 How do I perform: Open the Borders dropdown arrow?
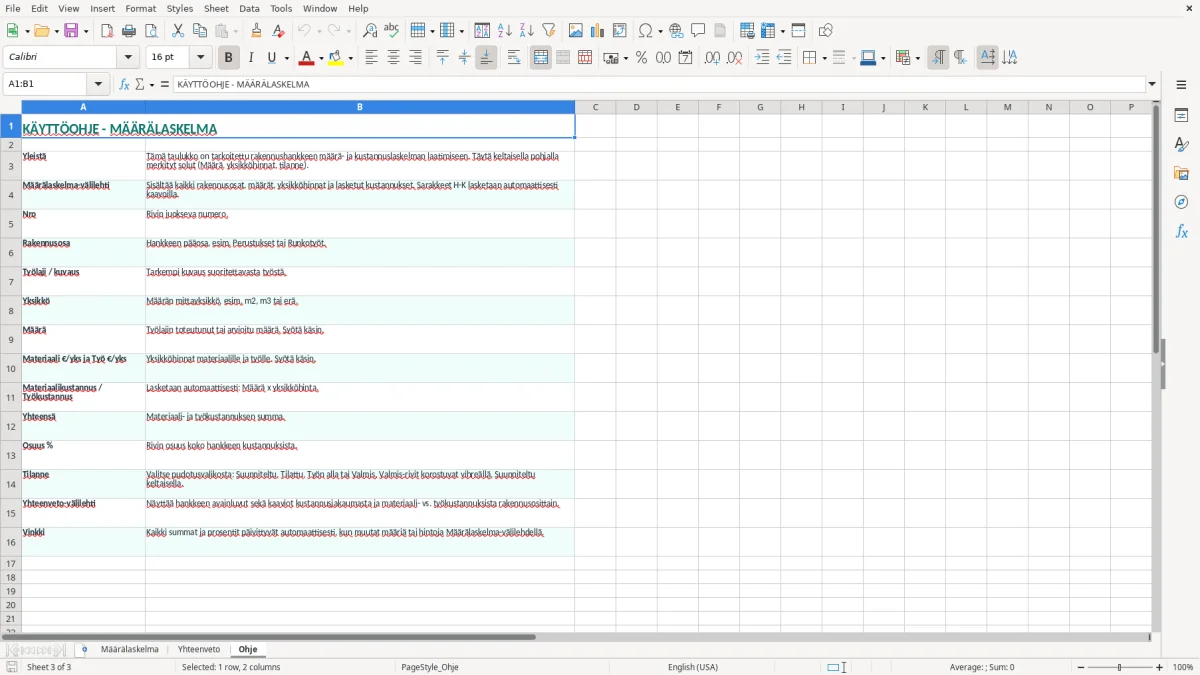click(x=823, y=58)
